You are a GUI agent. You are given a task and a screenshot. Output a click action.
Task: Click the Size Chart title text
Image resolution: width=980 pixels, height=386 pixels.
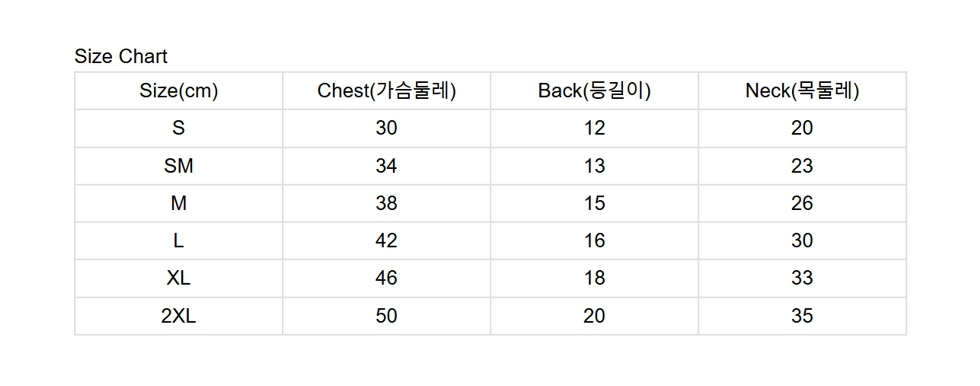121,56
